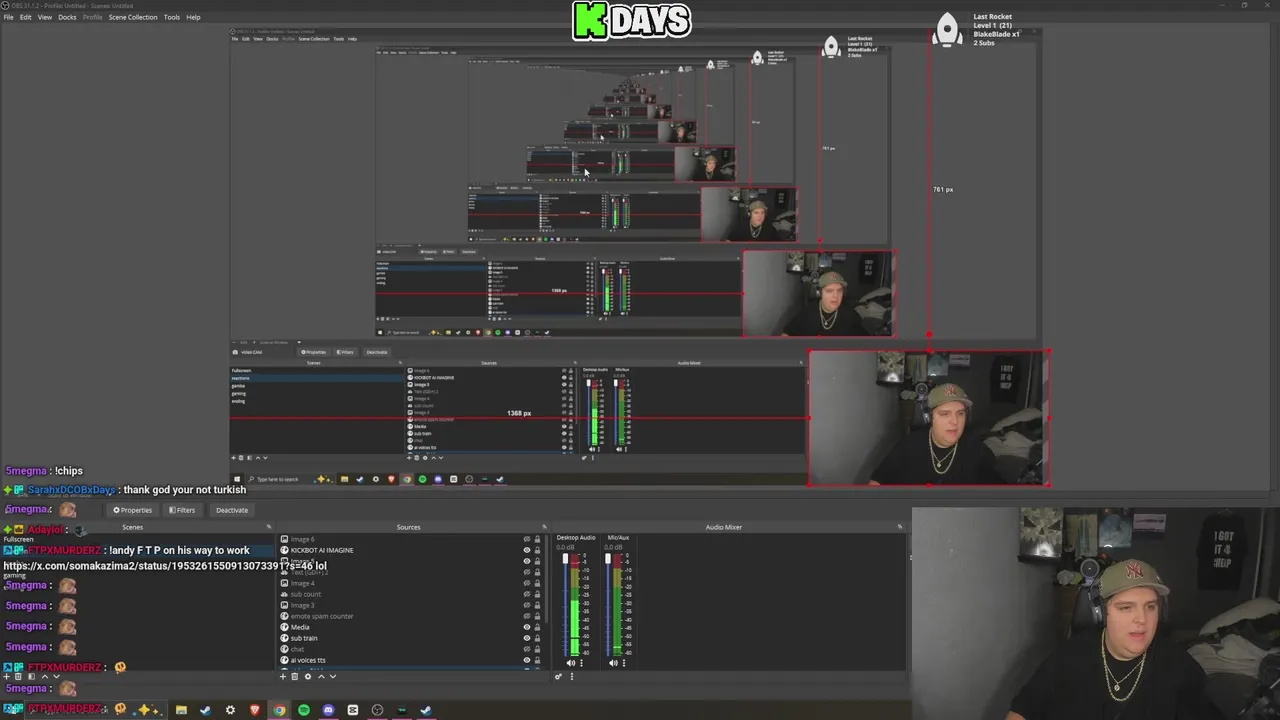Open Desktop Audio three-dot options menu

(581, 663)
